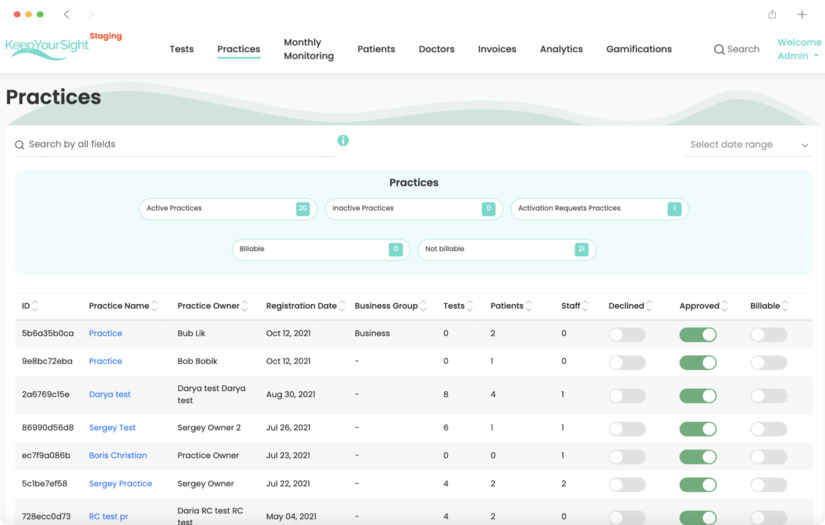Open Practice link for ID 9e8bc72eba
The width and height of the screenshot is (825, 525).
105,361
